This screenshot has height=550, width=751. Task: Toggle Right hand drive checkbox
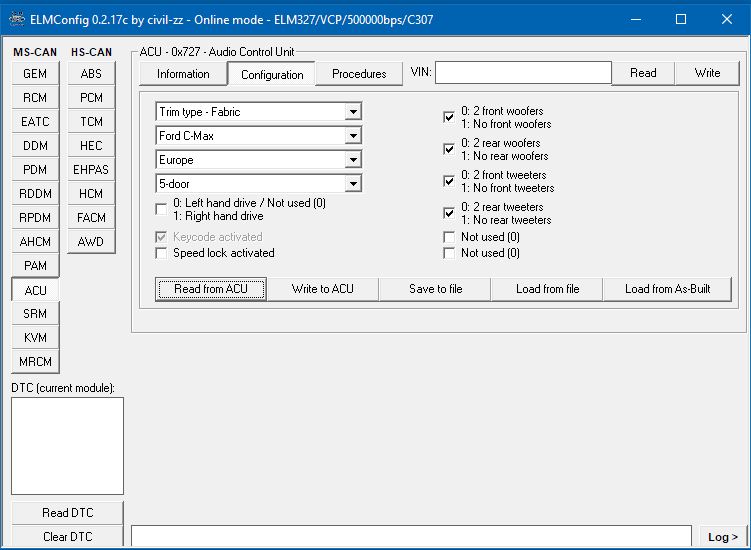tap(162, 209)
